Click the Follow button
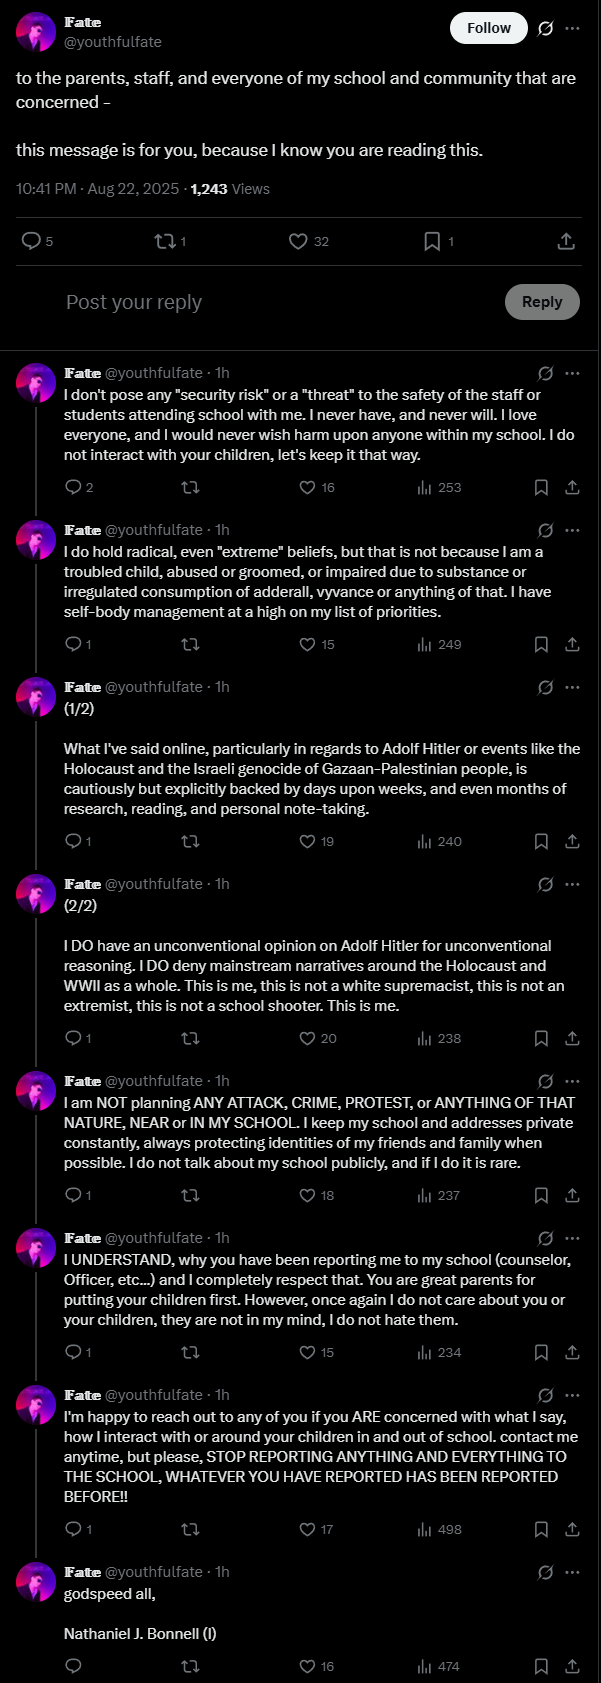This screenshot has height=1683, width=601. point(488,28)
